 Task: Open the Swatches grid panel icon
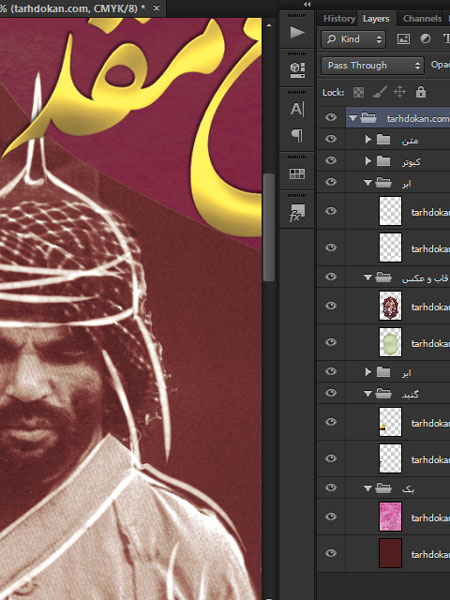click(297, 174)
